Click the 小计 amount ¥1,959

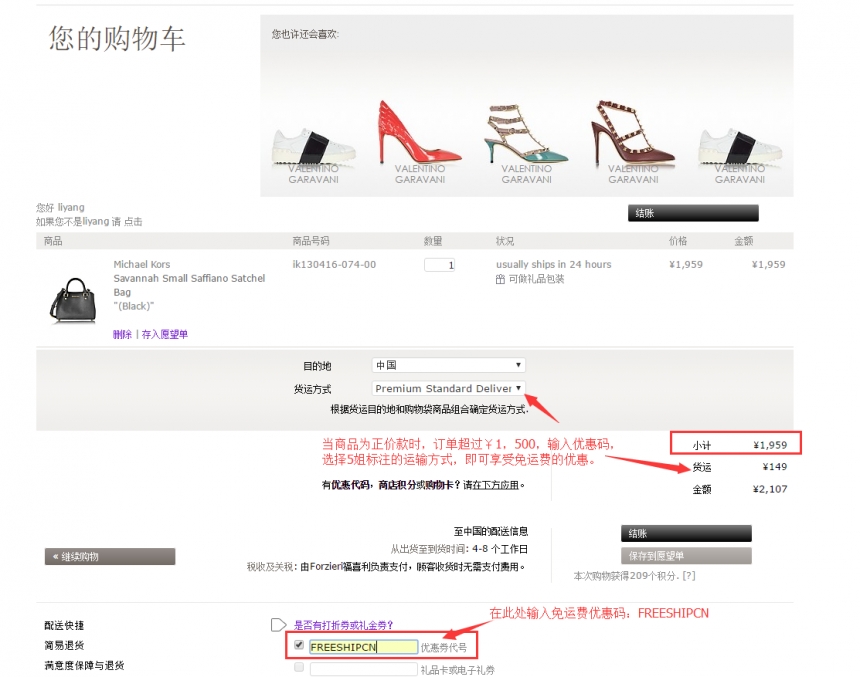click(x=770, y=445)
